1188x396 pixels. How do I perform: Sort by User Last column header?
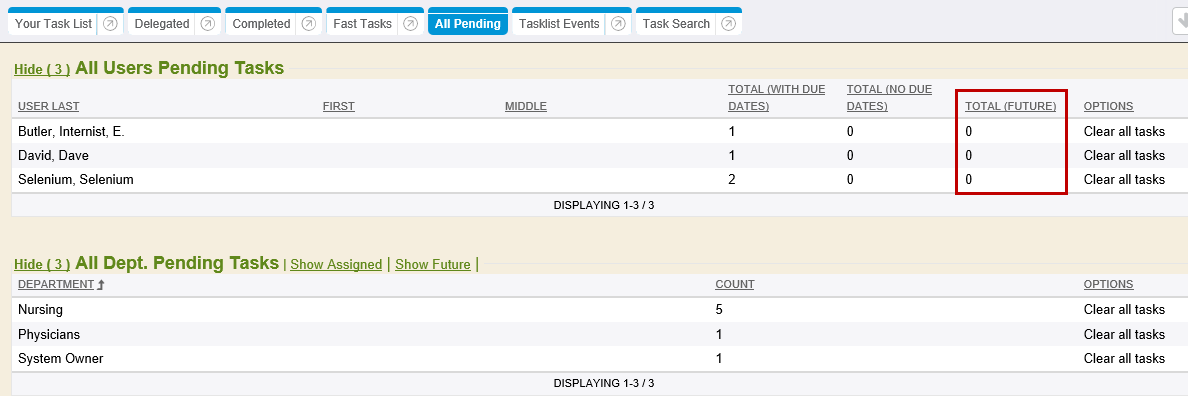click(x=48, y=106)
